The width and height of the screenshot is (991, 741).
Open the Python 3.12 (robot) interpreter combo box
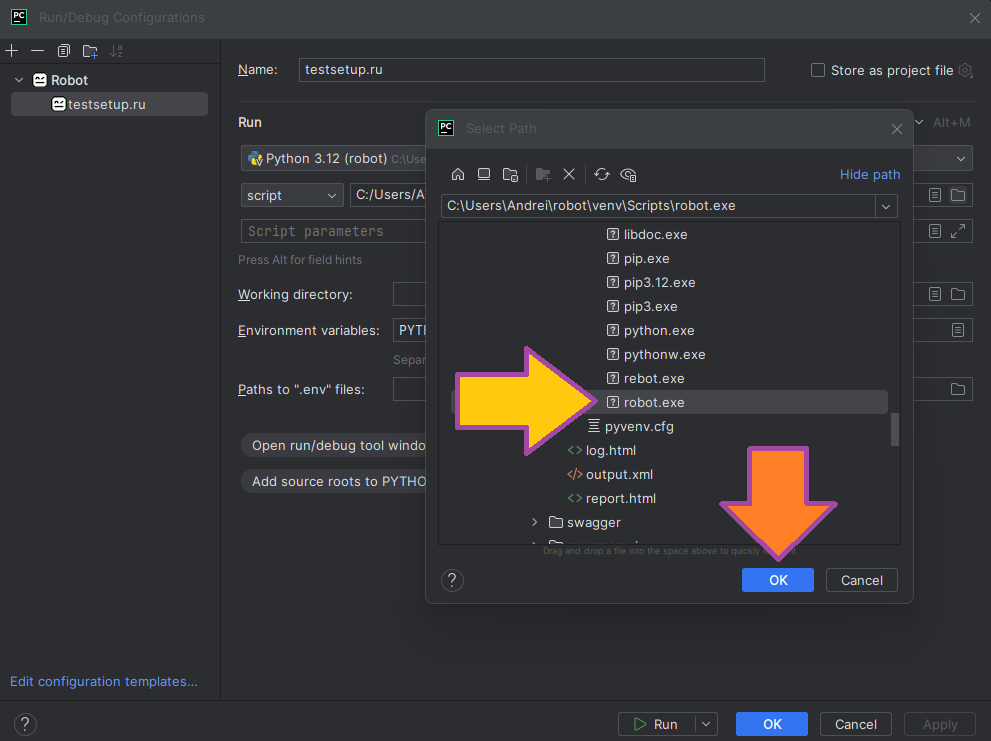(334, 159)
